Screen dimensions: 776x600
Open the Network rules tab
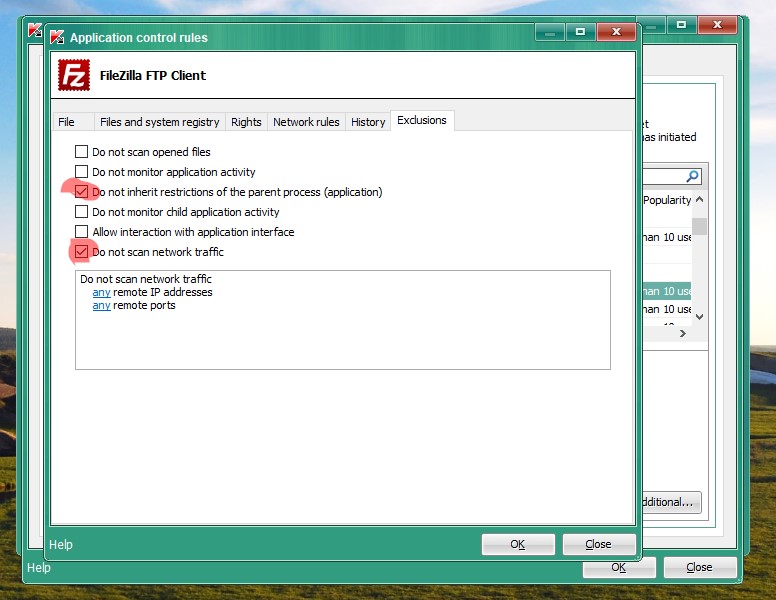click(x=306, y=122)
